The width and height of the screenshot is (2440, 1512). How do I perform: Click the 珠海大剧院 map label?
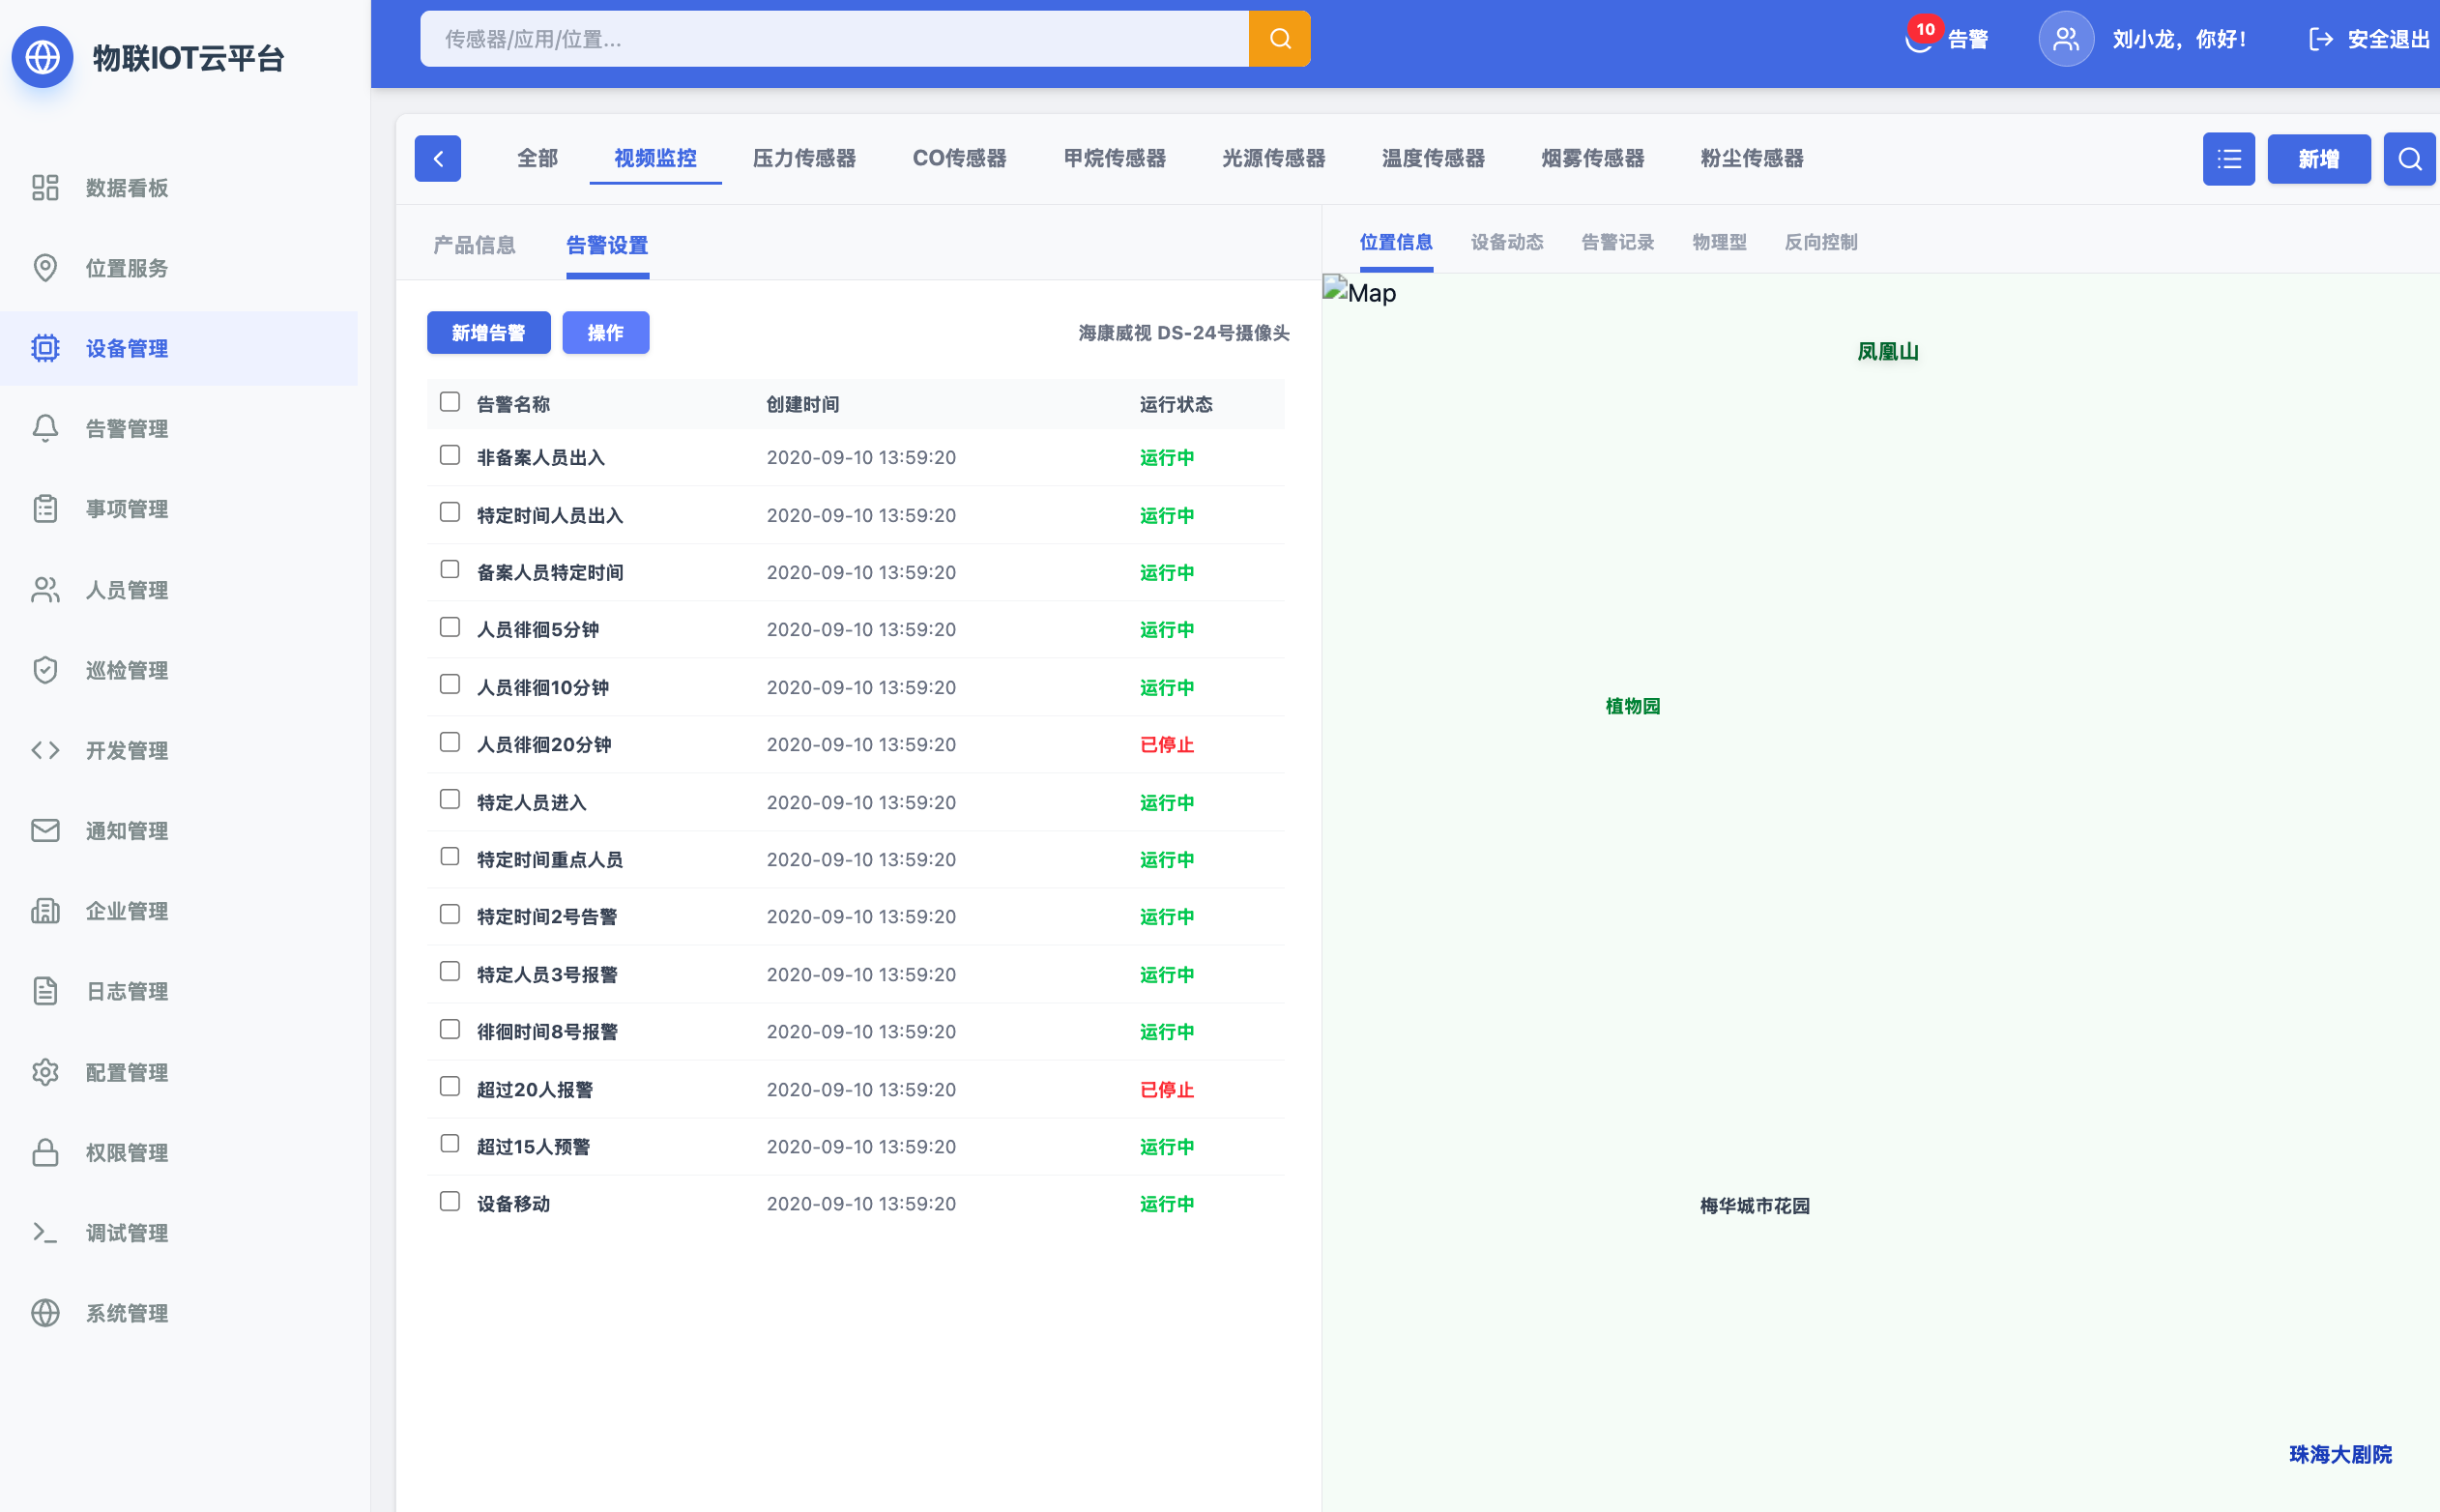point(2341,1454)
